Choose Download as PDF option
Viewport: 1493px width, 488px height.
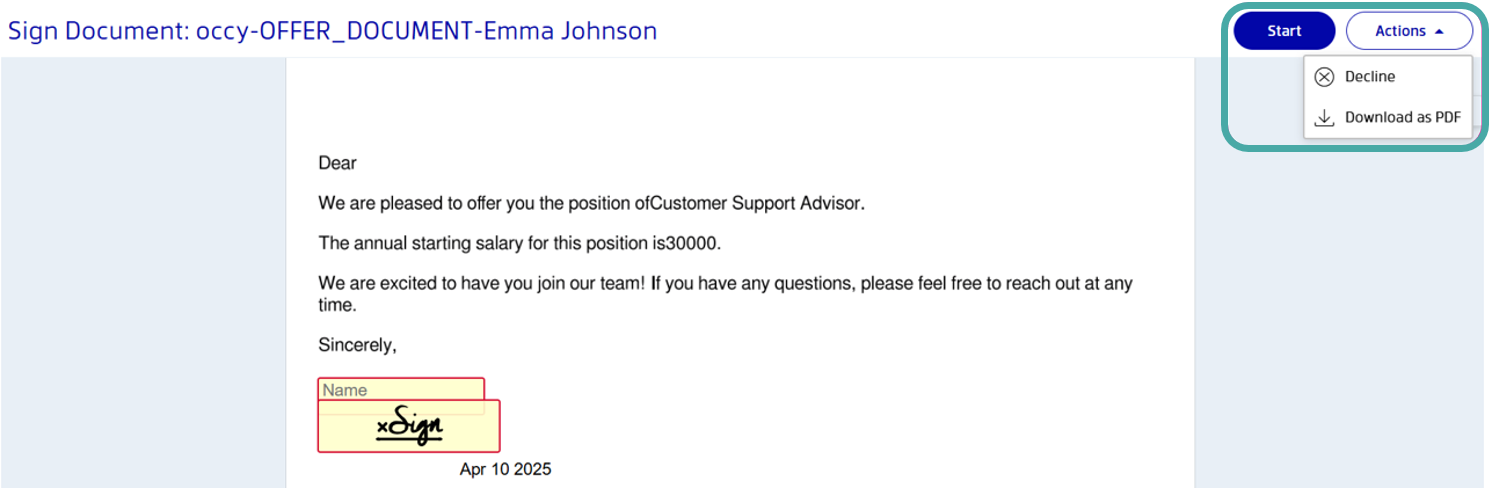coord(1402,117)
